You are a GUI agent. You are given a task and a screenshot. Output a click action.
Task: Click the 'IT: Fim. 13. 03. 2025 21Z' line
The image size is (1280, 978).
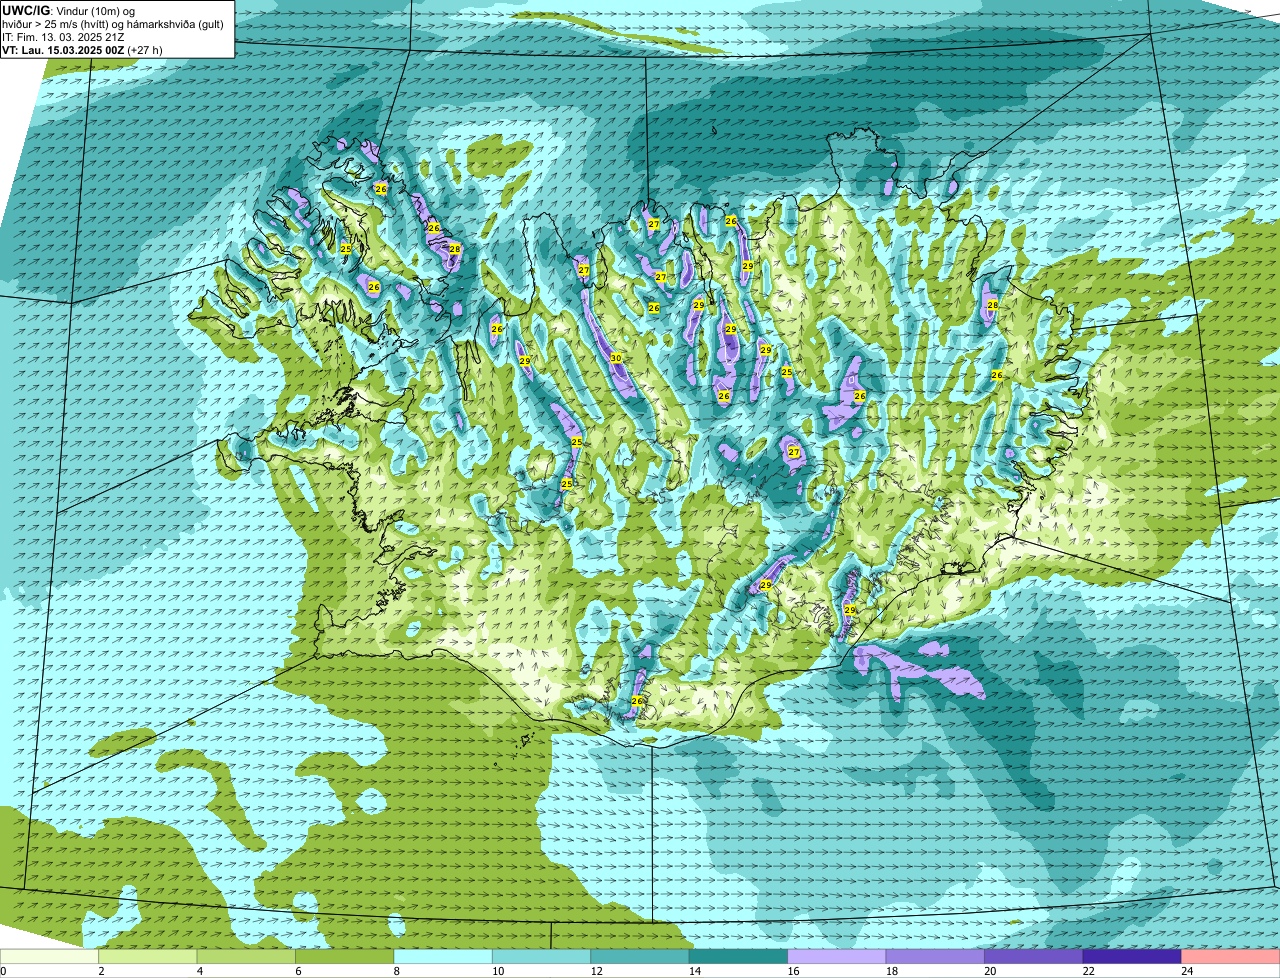(63, 36)
